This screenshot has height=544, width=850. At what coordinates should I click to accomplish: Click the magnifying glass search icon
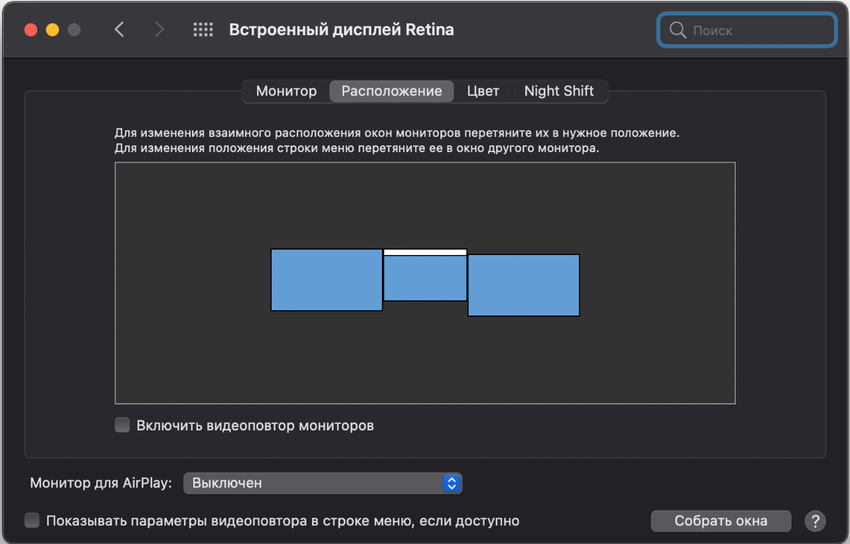[x=678, y=30]
